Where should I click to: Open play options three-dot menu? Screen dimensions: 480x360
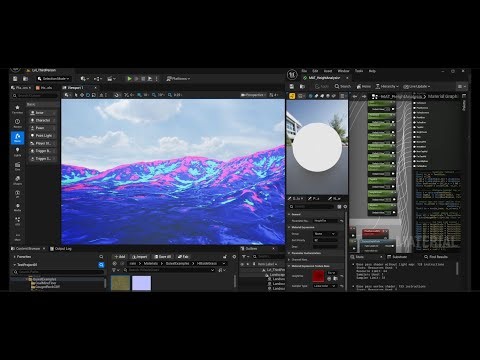pos(156,79)
